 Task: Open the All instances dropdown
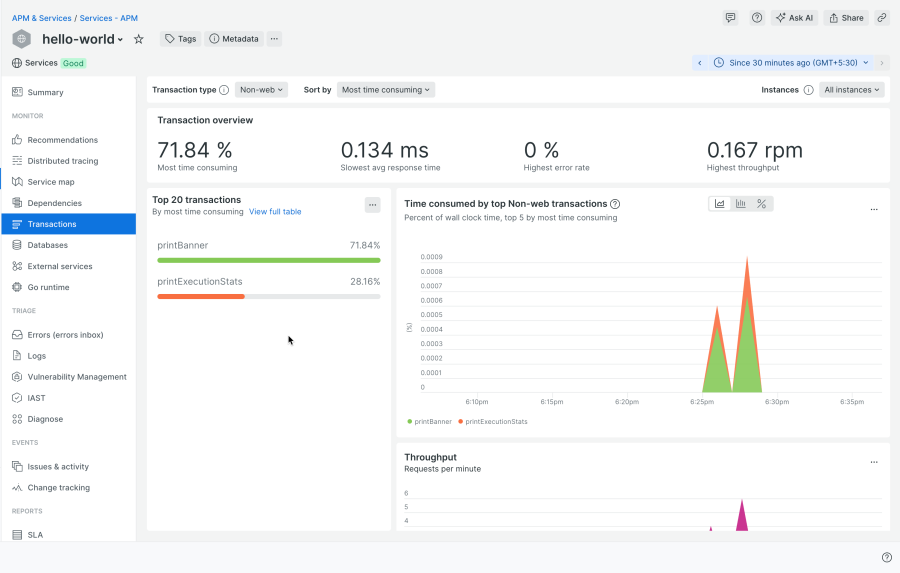[852, 90]
